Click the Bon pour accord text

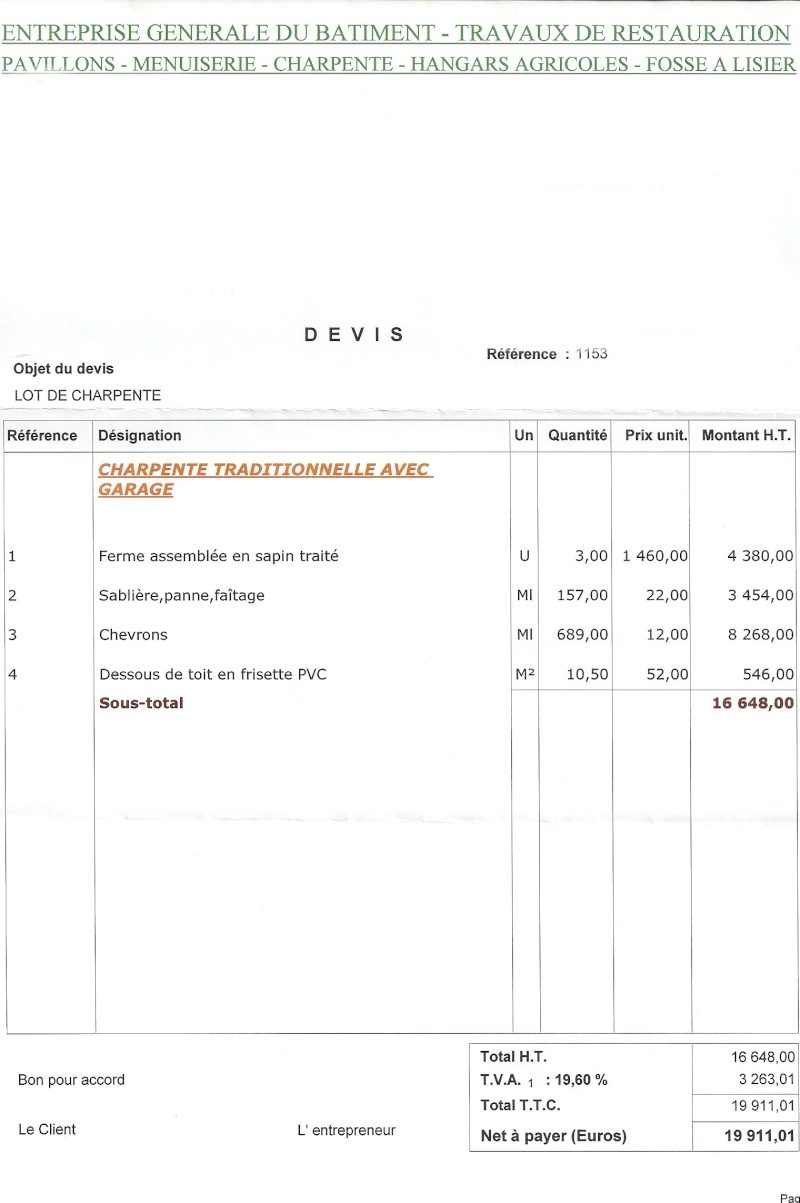(71, 1080)
